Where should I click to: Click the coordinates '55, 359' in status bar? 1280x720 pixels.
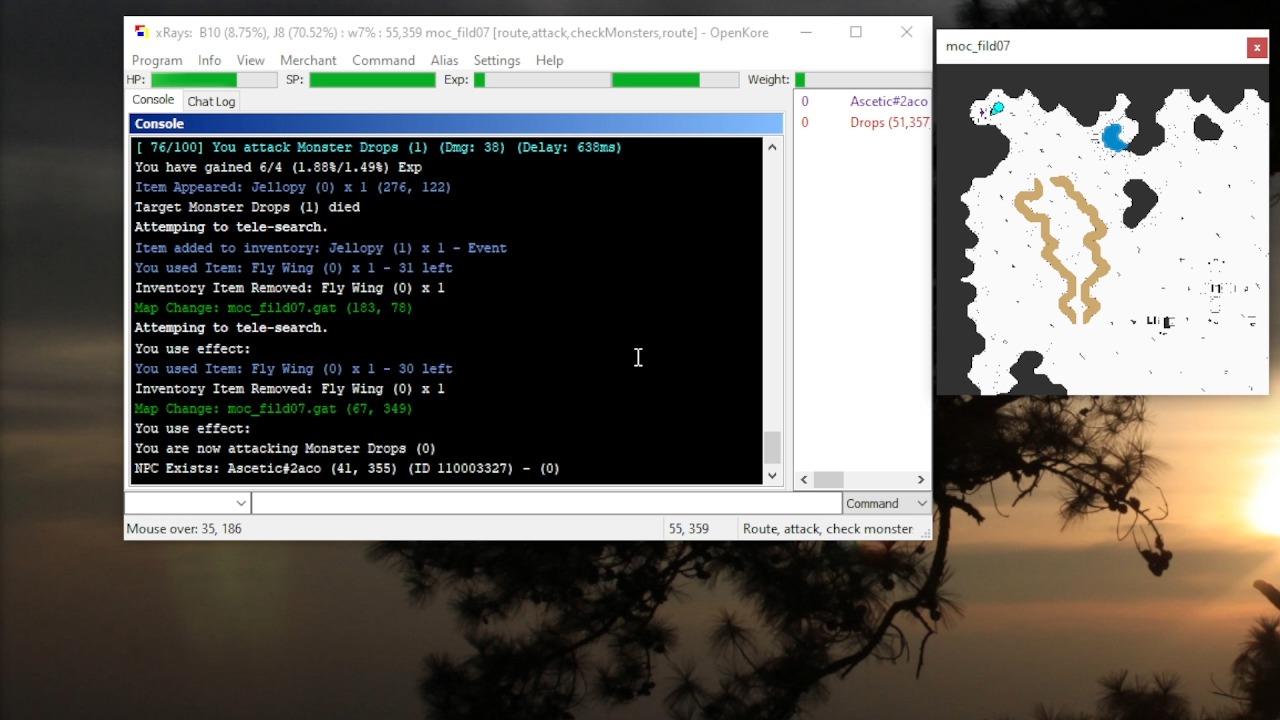pos(689,529)
